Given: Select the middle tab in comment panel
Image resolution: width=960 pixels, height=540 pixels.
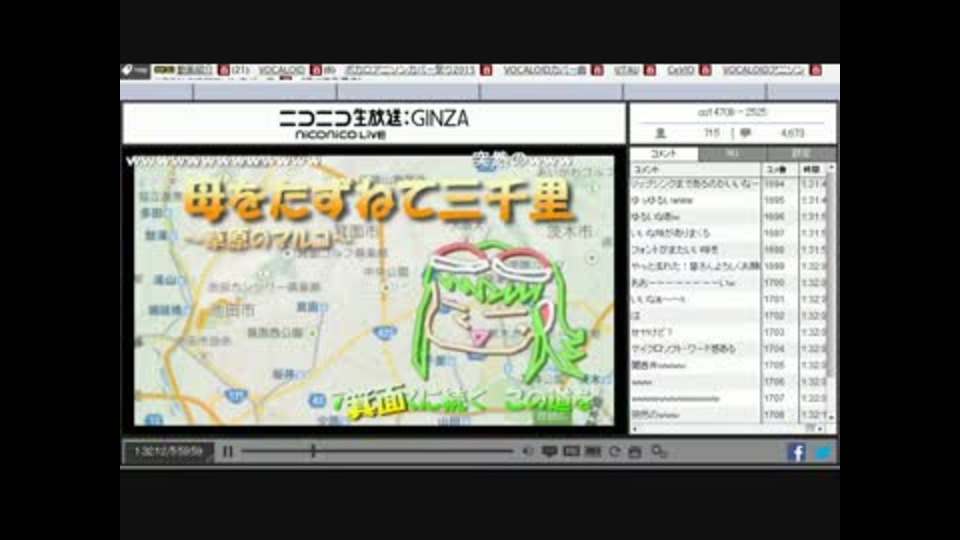Looking at the screenshot, I should click(x=732, y=154).
